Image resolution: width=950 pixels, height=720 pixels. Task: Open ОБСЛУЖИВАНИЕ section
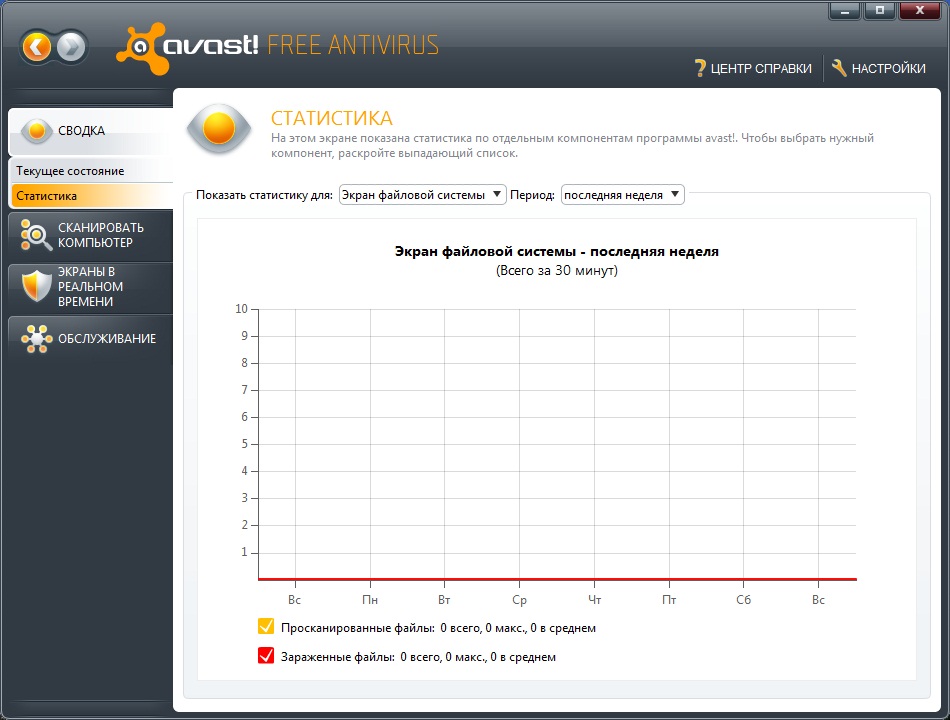(x=91, y=339)
